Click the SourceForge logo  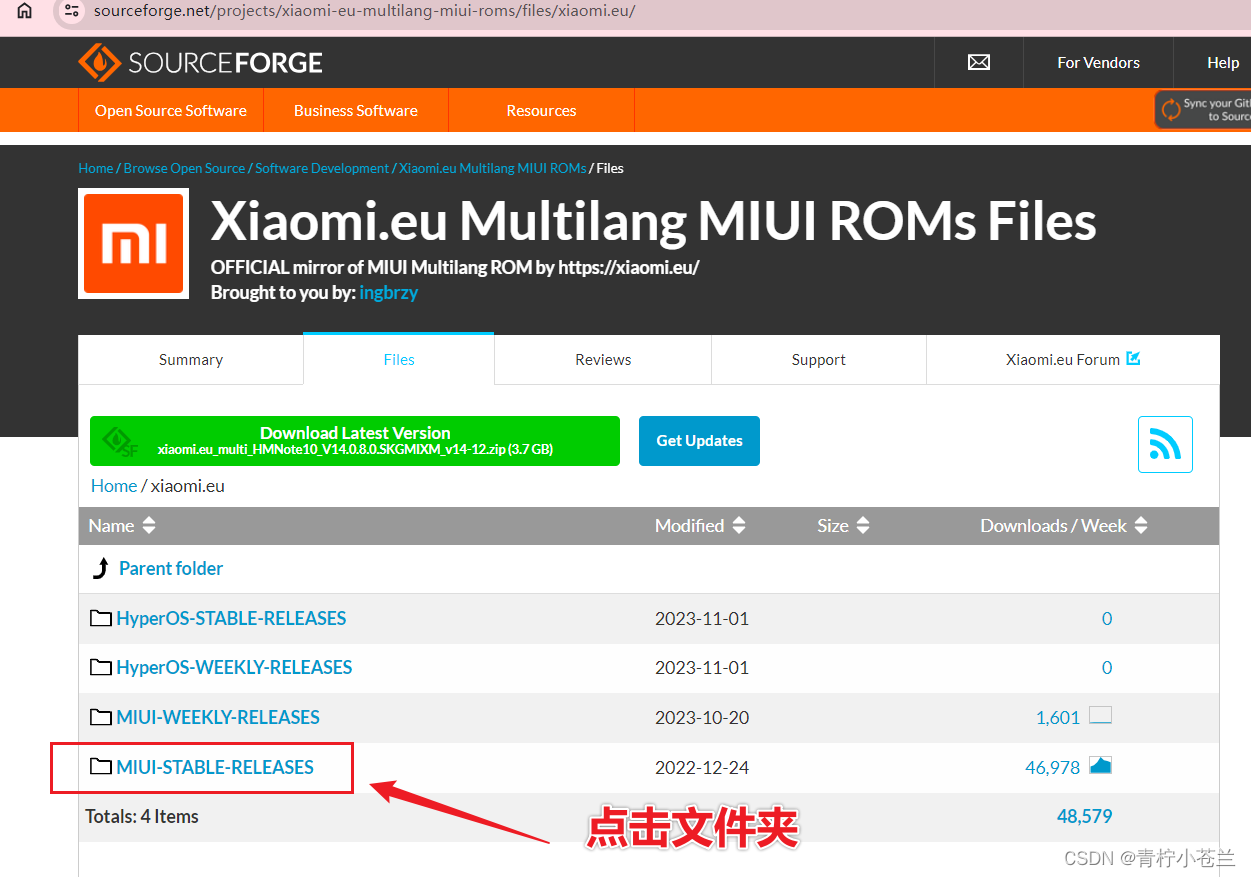pyautogui.click(x=200, y=63)
